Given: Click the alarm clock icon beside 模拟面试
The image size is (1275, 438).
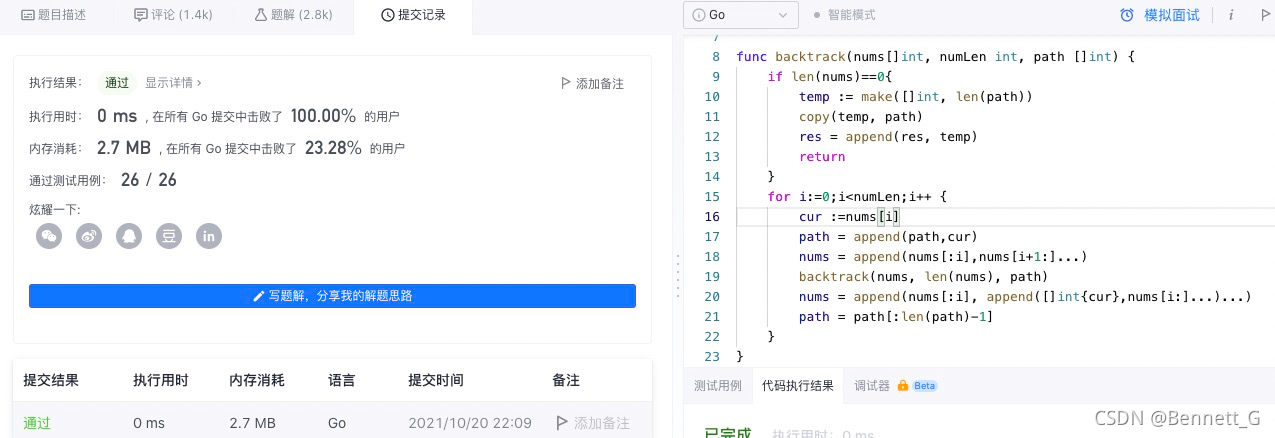Looking at the screenshot, I should click(x=1127, y=15).
